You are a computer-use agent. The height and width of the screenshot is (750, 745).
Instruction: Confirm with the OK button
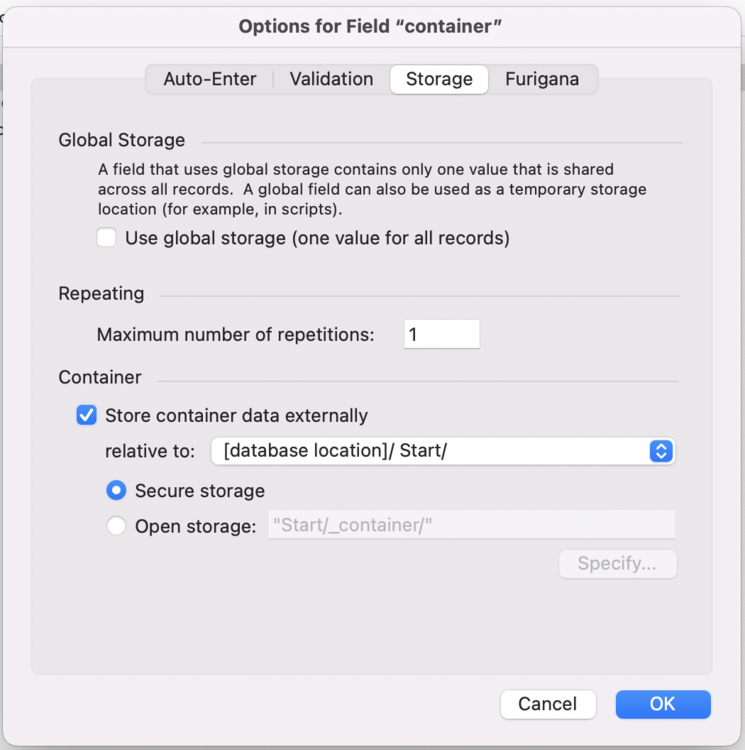pyautogui.click(x=662, y=704)
